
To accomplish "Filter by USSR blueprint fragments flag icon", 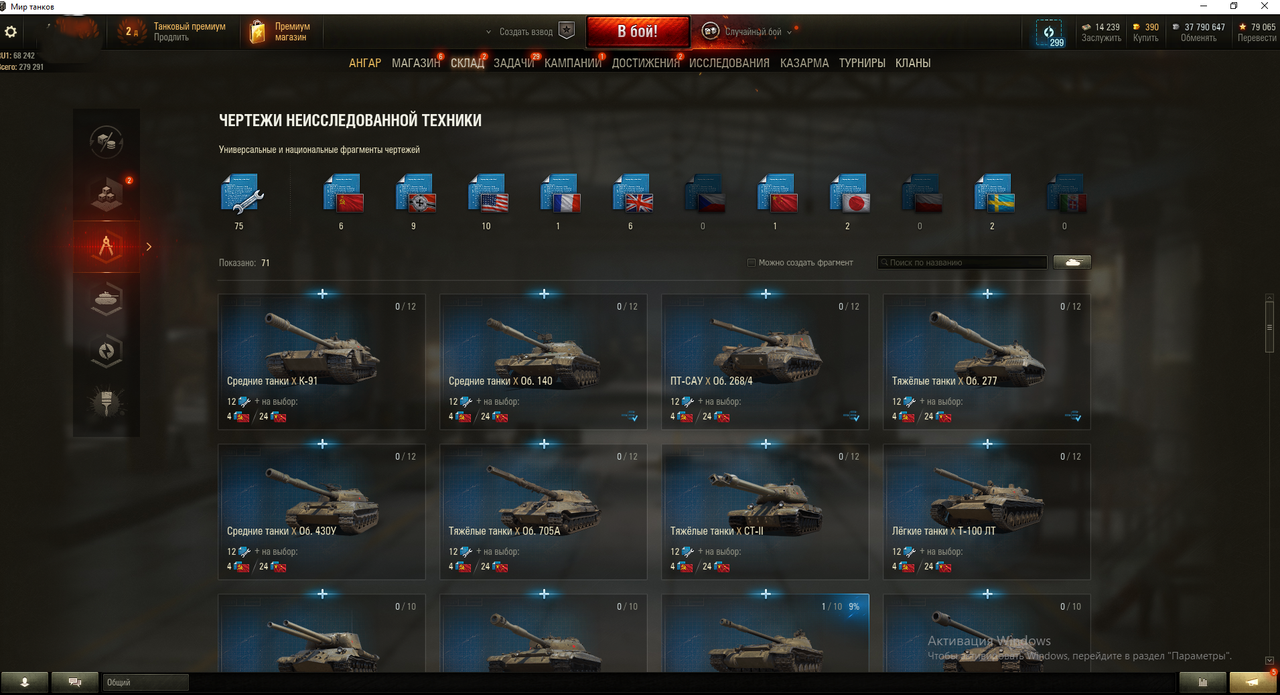I will click(x=343, y=193).
